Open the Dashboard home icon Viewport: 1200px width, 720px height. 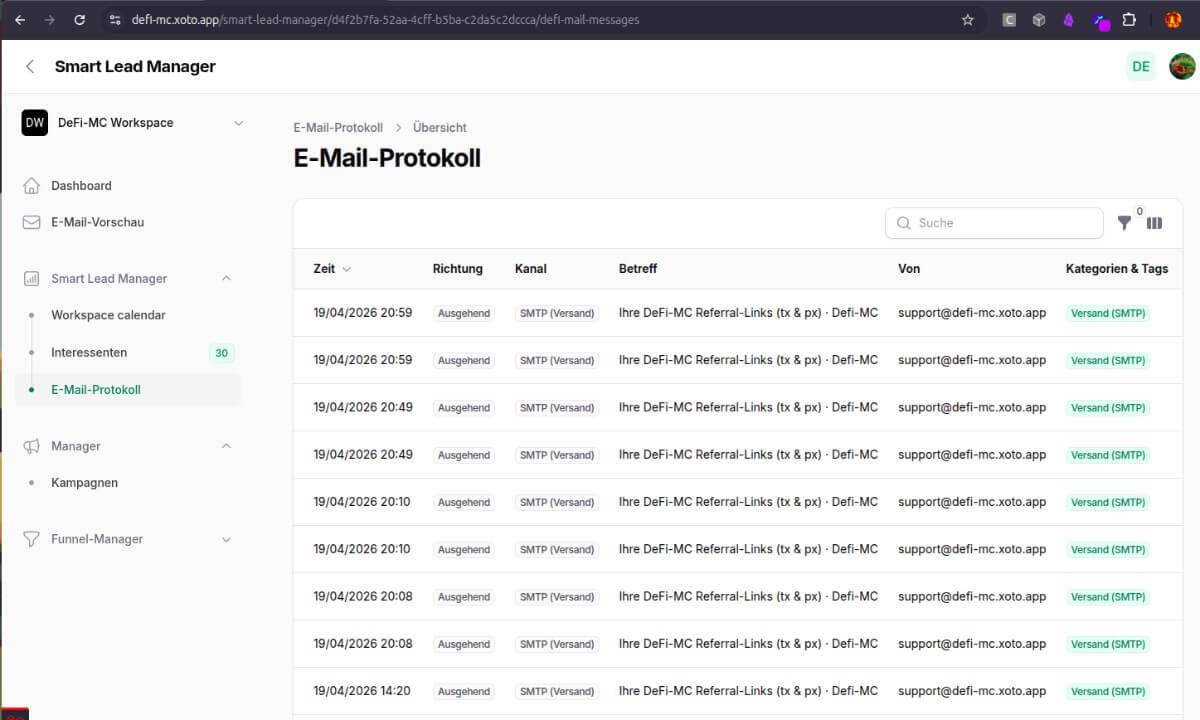tap(31, 186)
